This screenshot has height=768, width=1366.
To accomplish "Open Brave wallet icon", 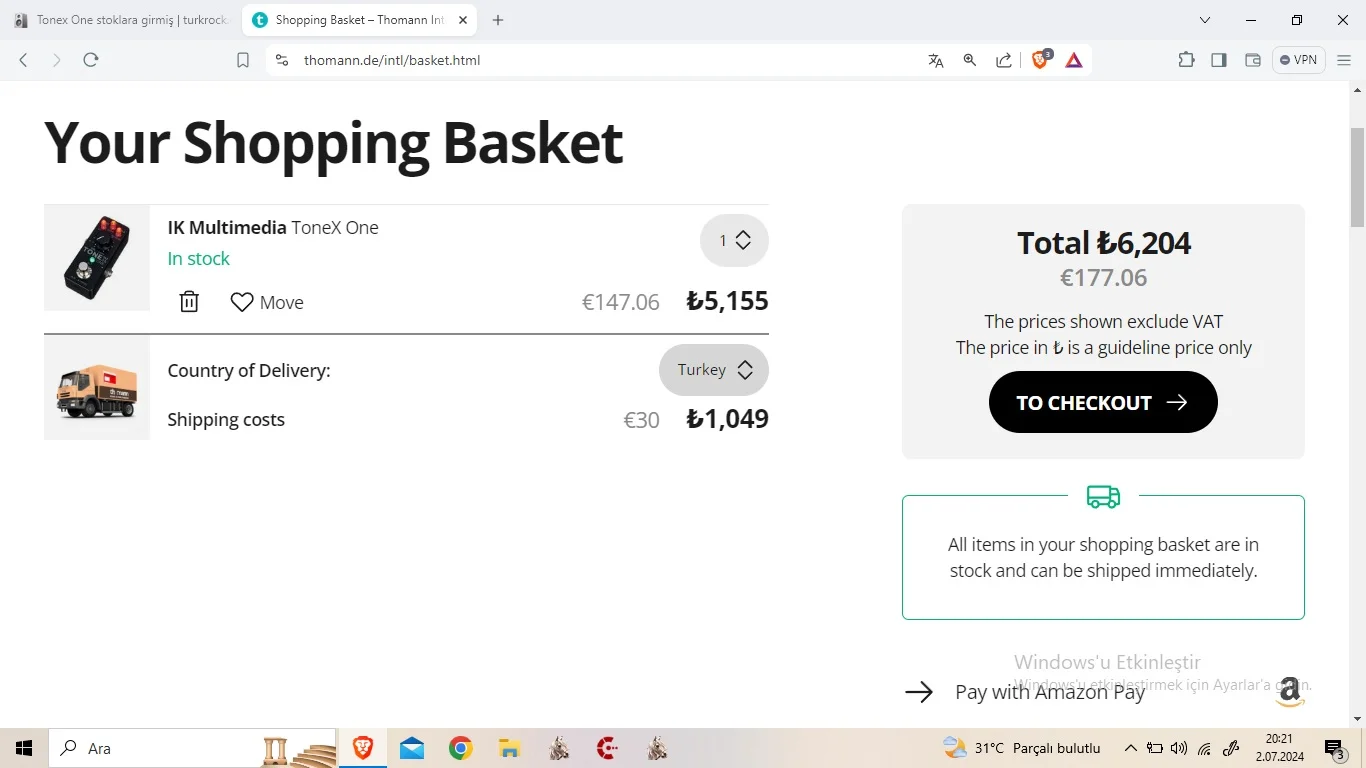I will coord(1252,60).
